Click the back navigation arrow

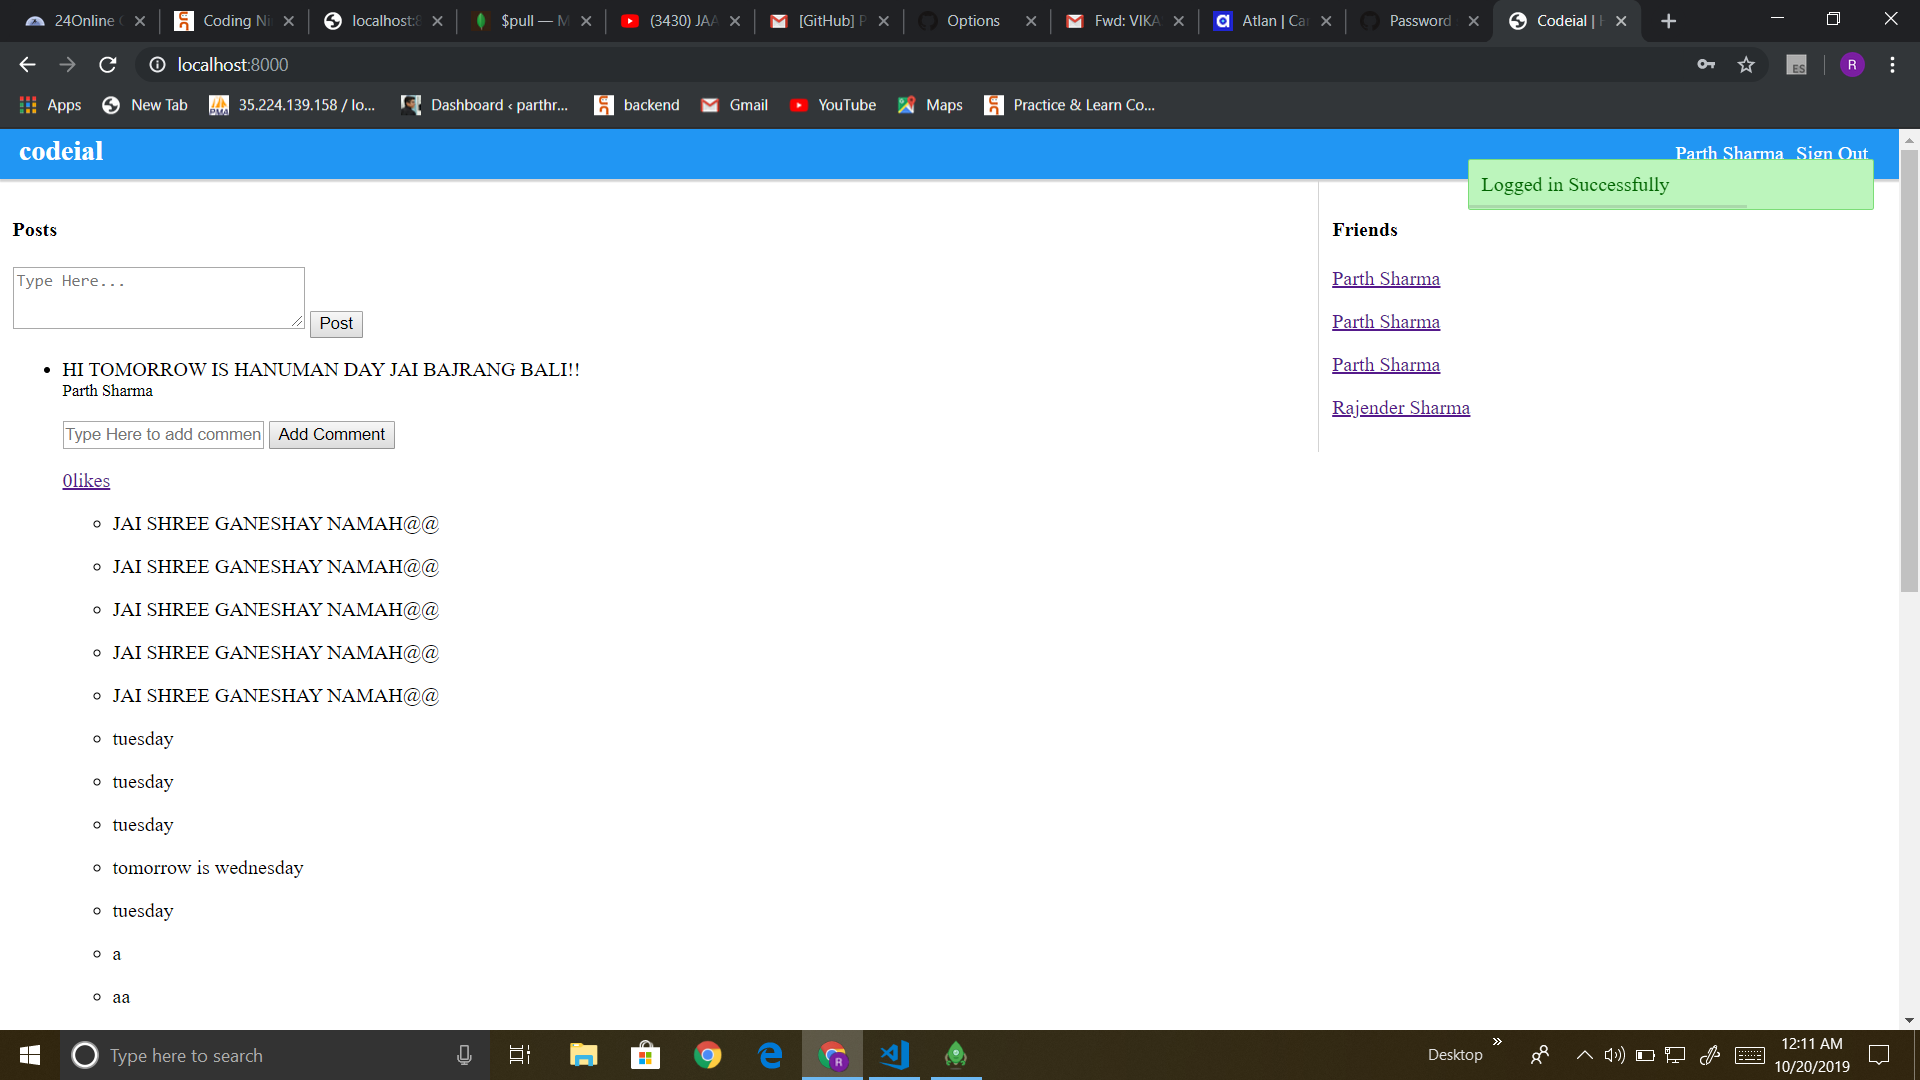coord(26,64)
